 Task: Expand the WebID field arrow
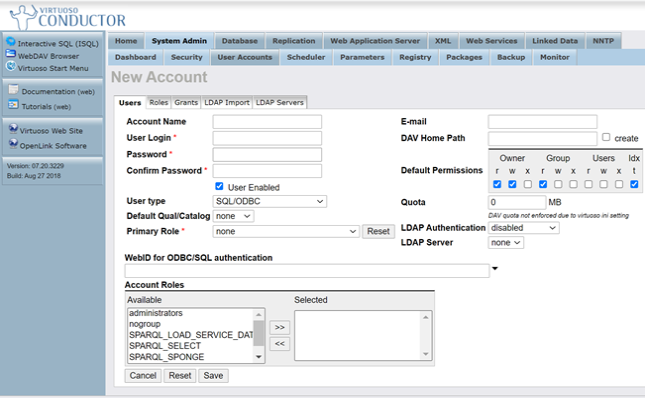pos(495,268)
